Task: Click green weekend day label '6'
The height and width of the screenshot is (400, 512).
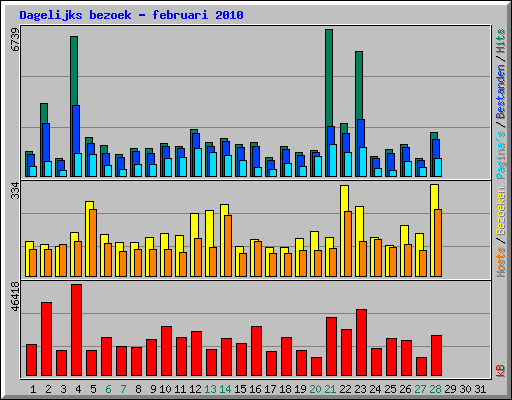Action: point(108,389)
